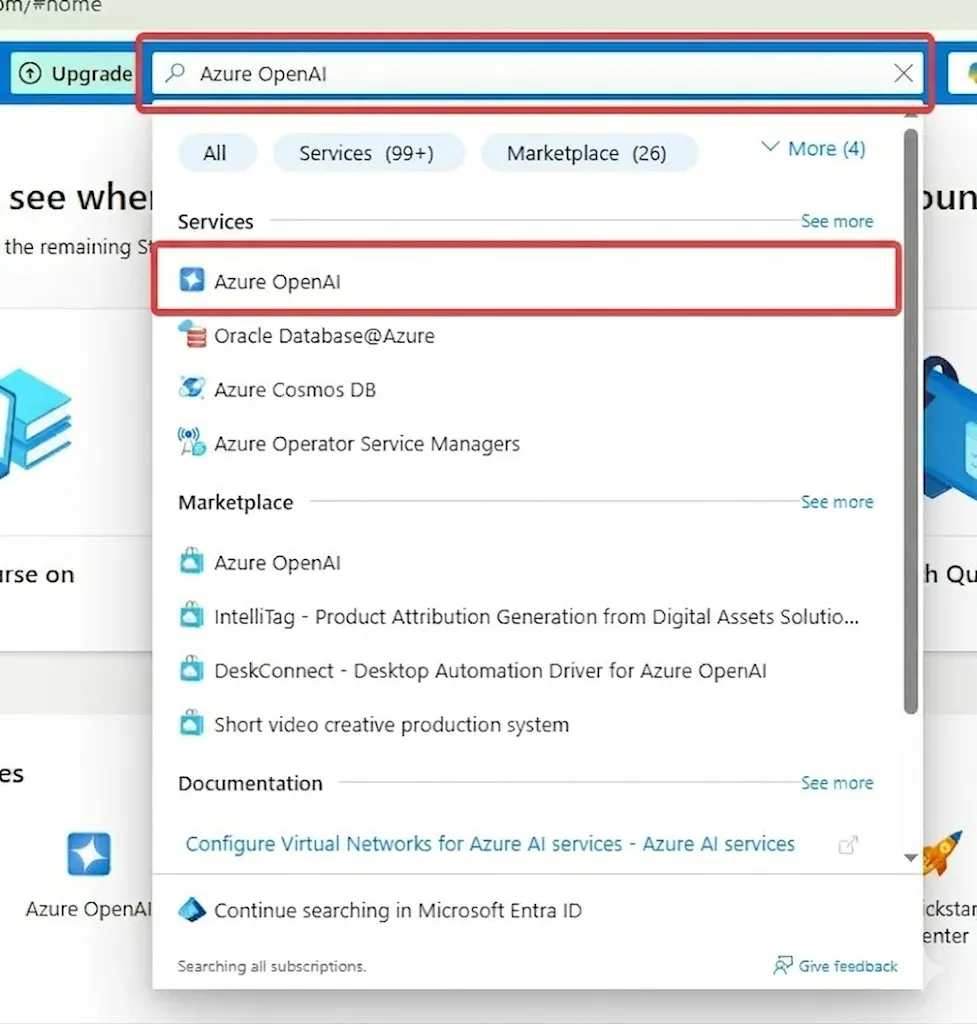Click the Marketplace bag icon for Azure OpenAI

[x=191, y=561]
